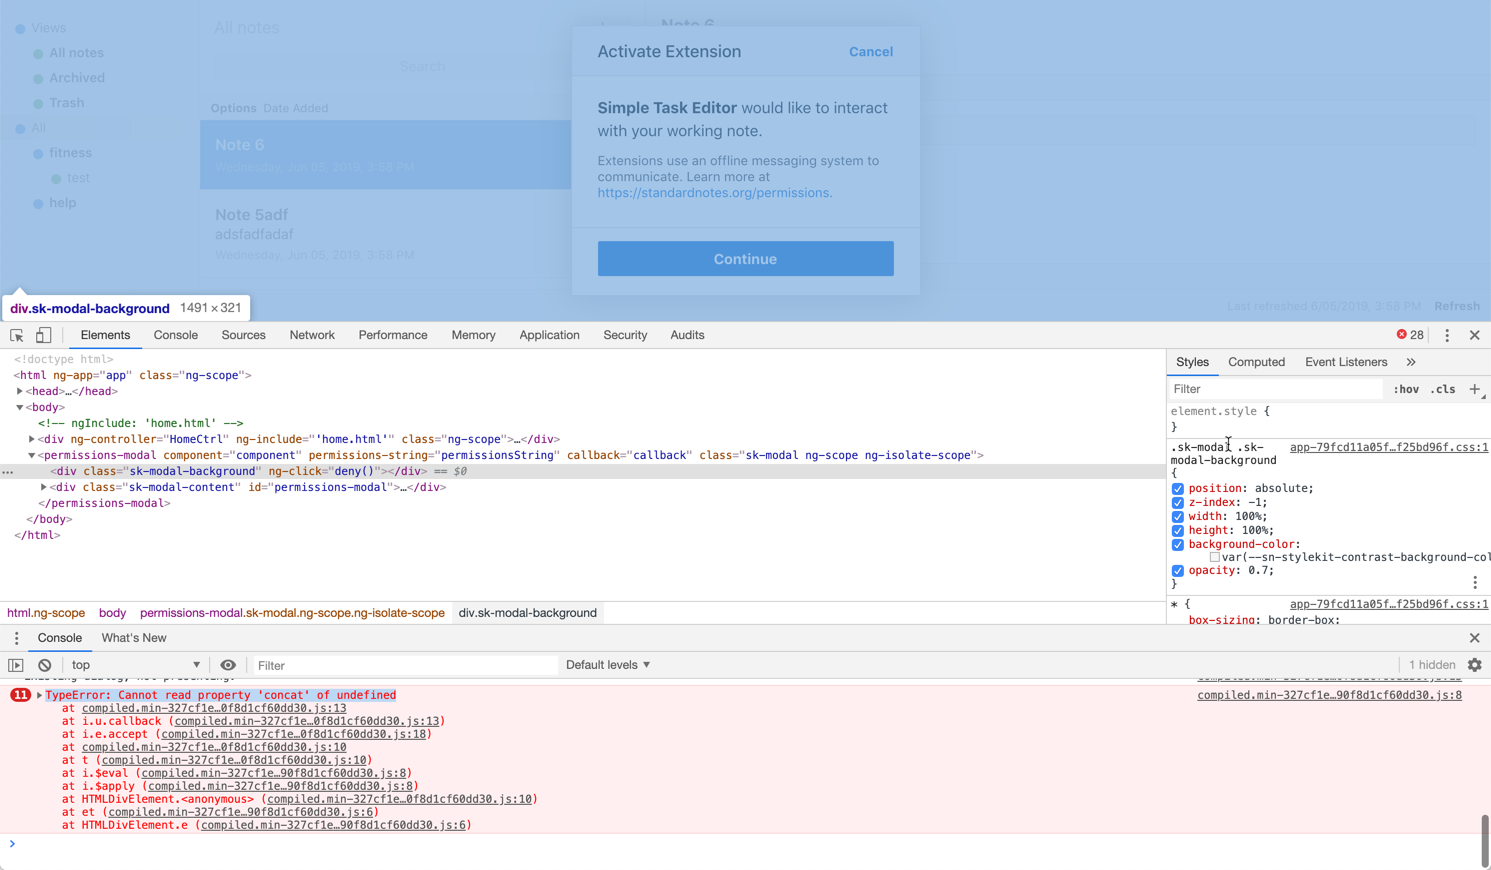Open the Memory tab
1491x870 pixels.
(473, 335)
